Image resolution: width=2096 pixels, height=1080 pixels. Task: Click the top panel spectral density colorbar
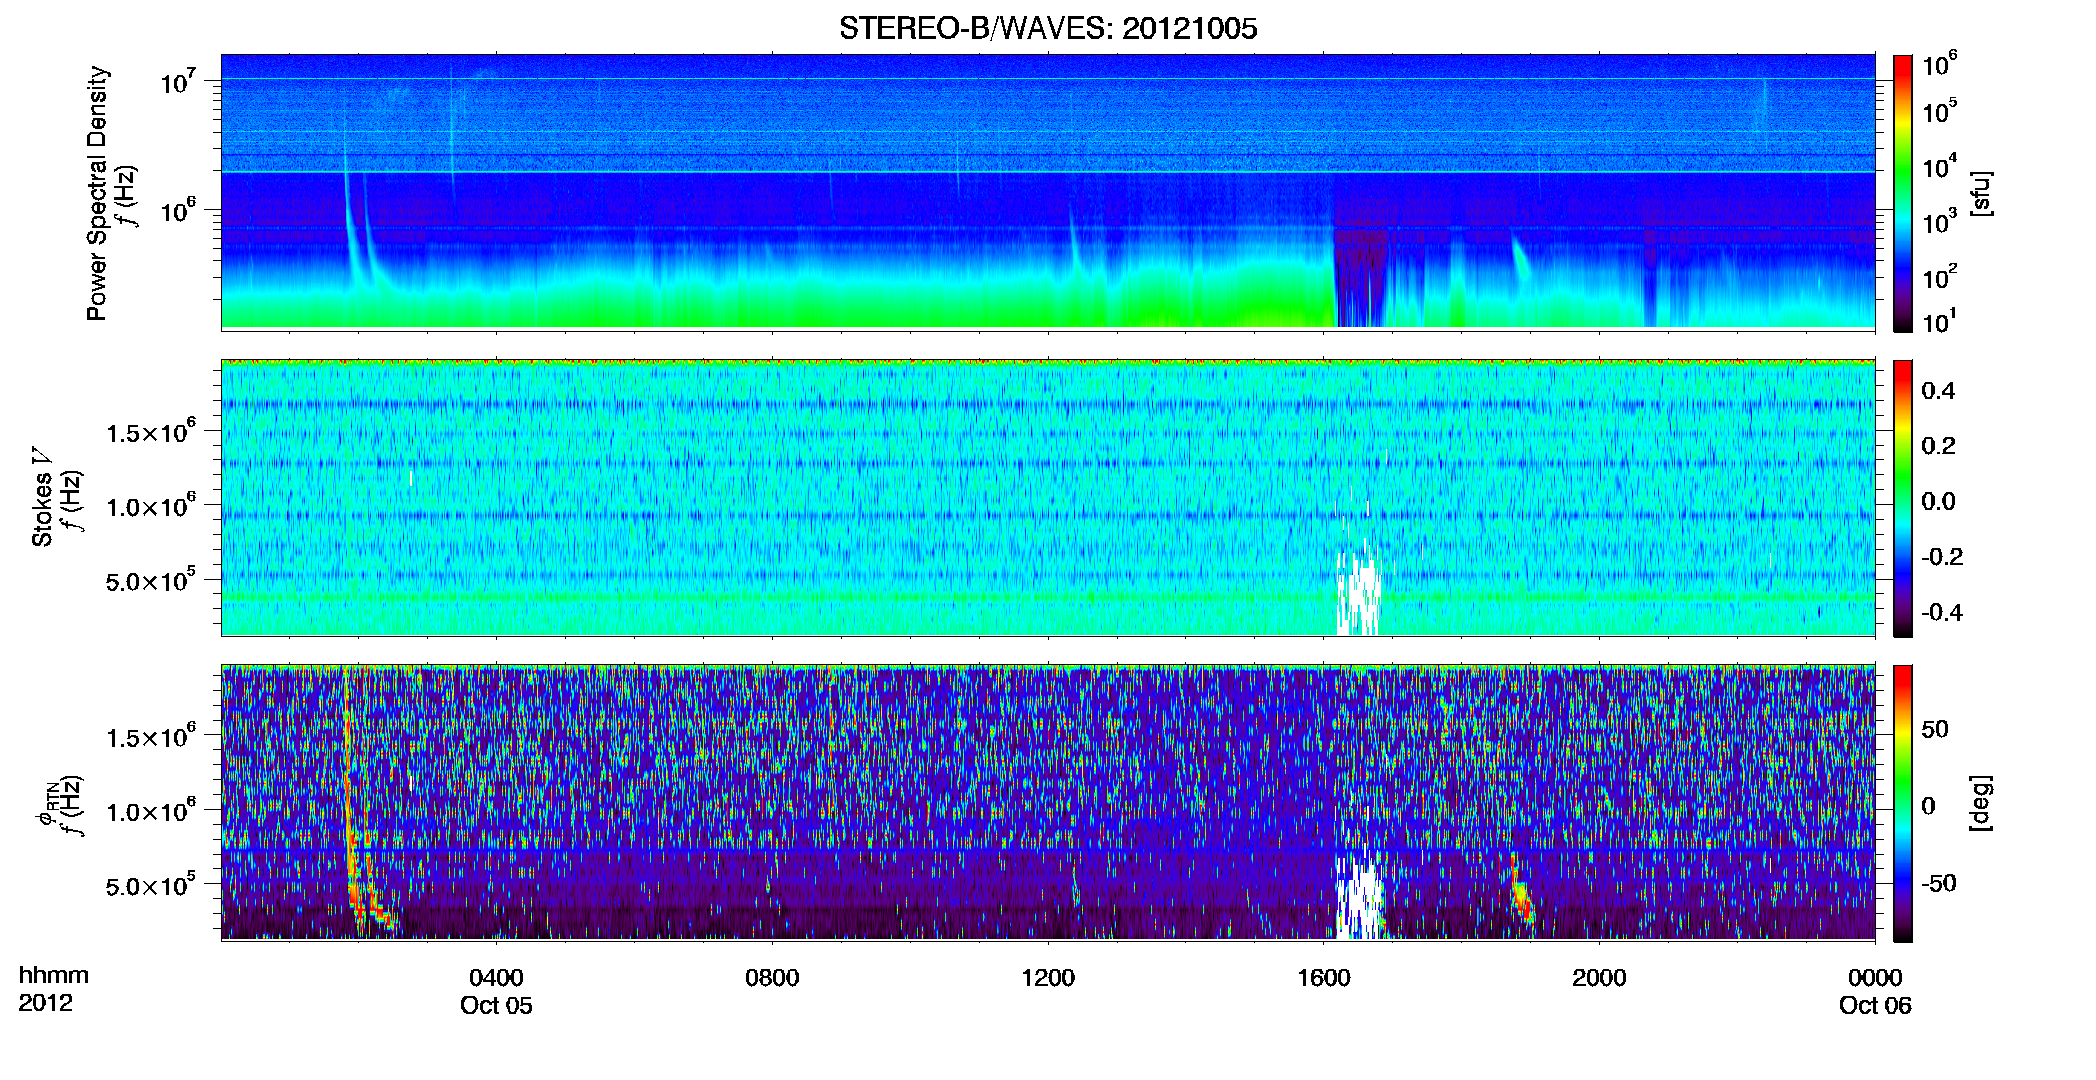(x=1903, y=193)
